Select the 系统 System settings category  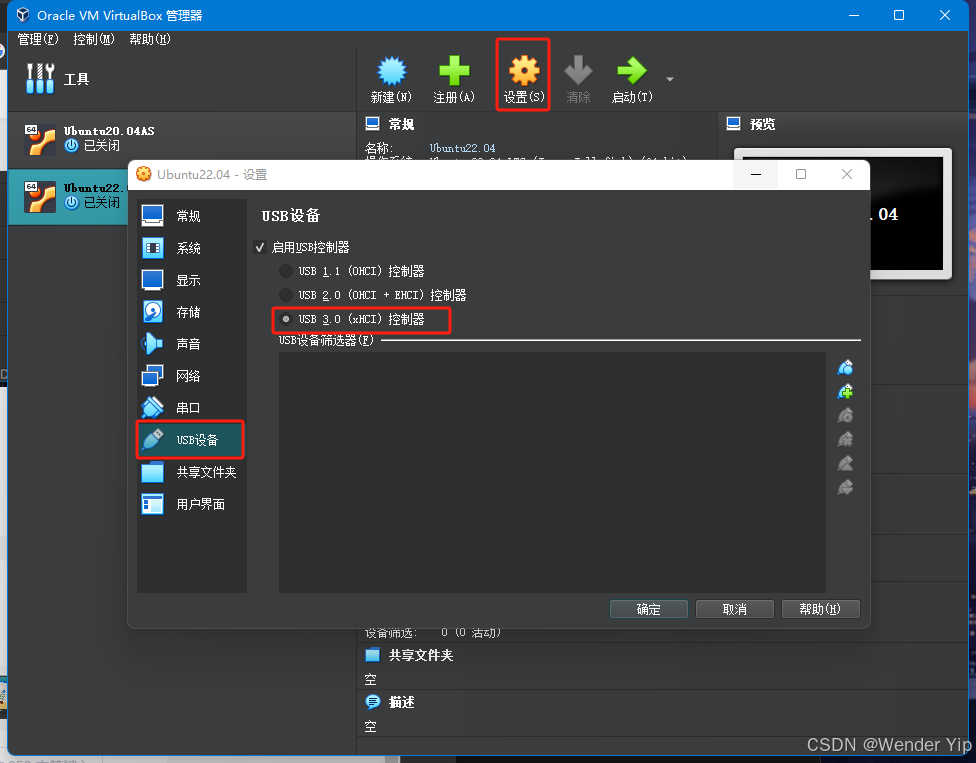pyautogui.click(x=191, y=248)
